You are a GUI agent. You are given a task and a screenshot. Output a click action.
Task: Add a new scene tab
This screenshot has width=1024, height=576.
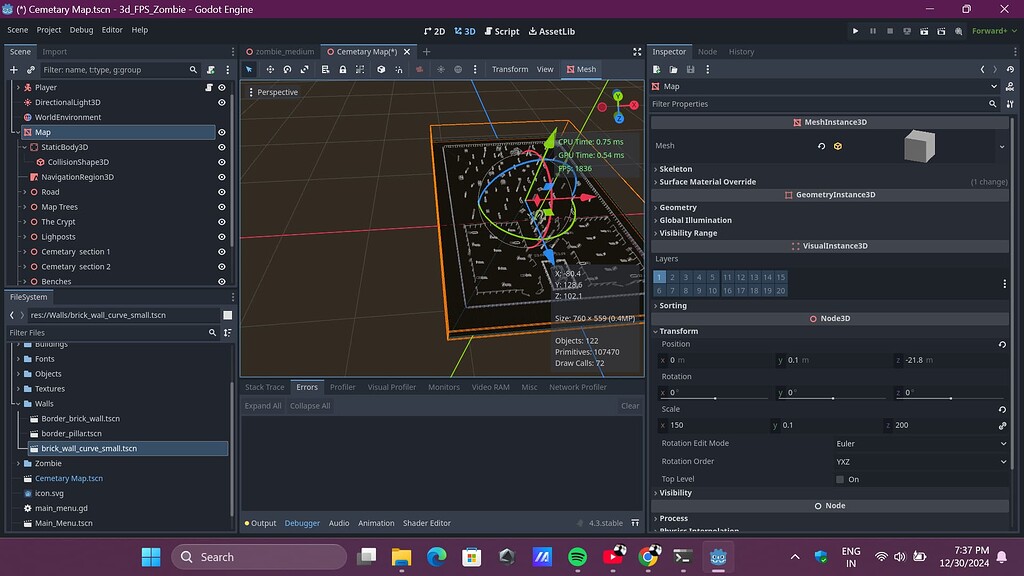426,52
